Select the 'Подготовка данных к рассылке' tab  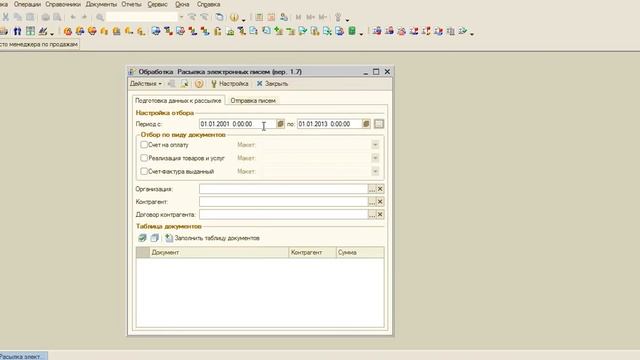click(x=178, y=100)
